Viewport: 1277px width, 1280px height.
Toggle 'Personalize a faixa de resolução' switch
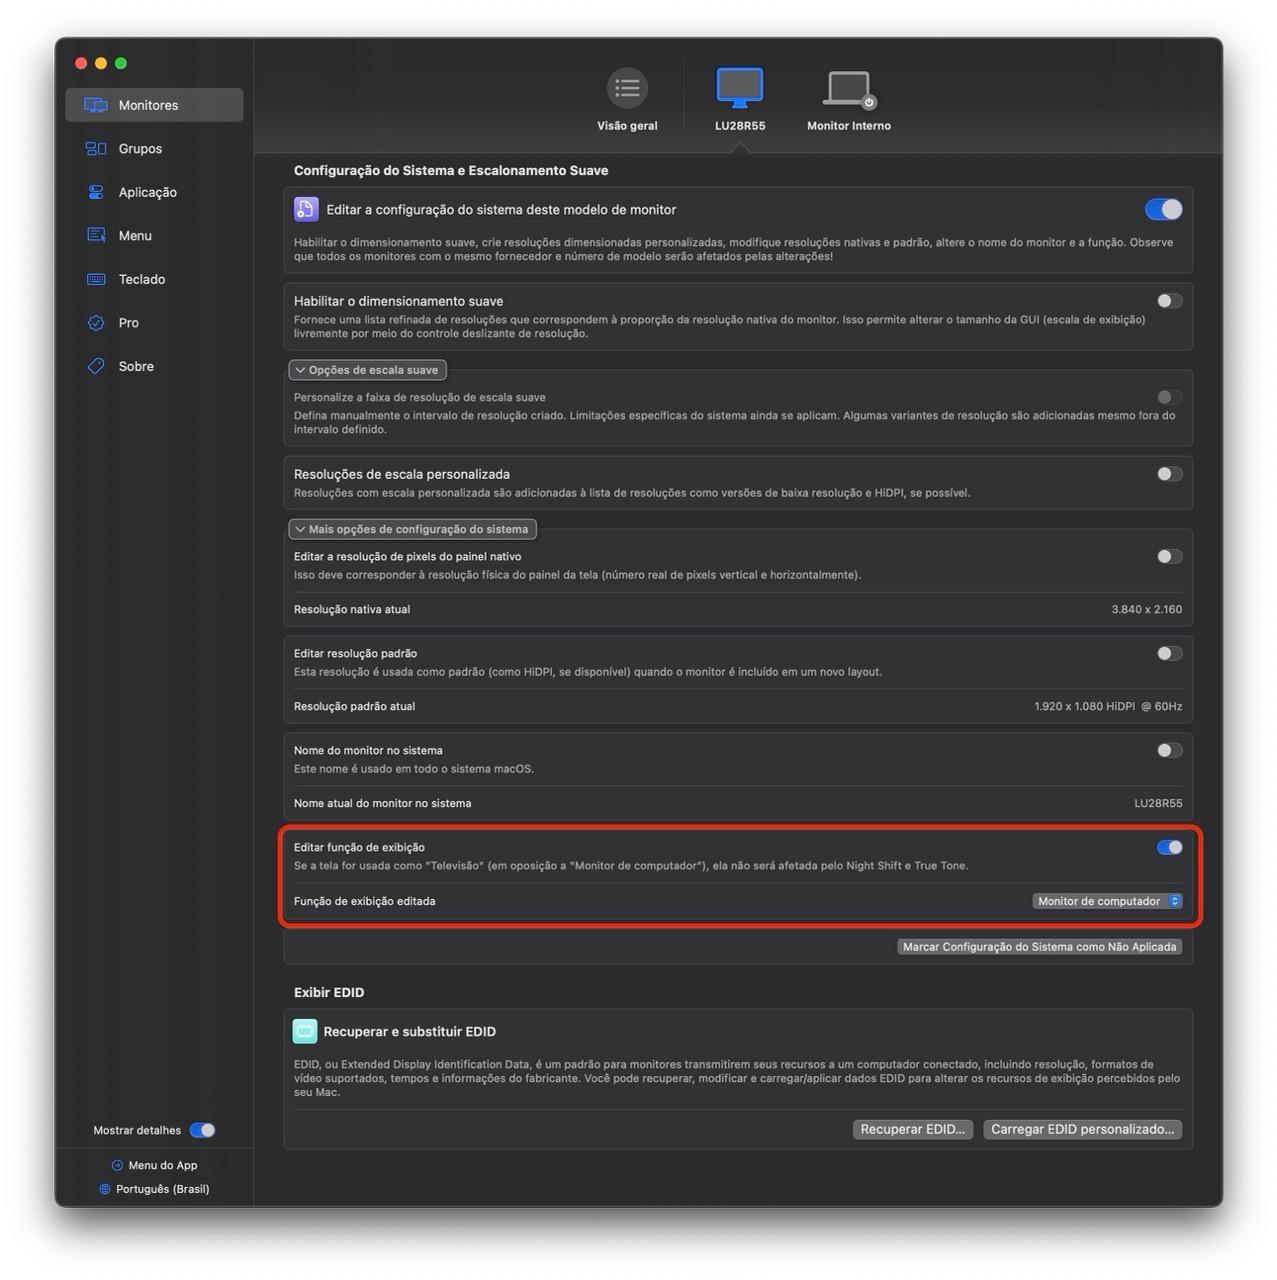[1169, 397]
